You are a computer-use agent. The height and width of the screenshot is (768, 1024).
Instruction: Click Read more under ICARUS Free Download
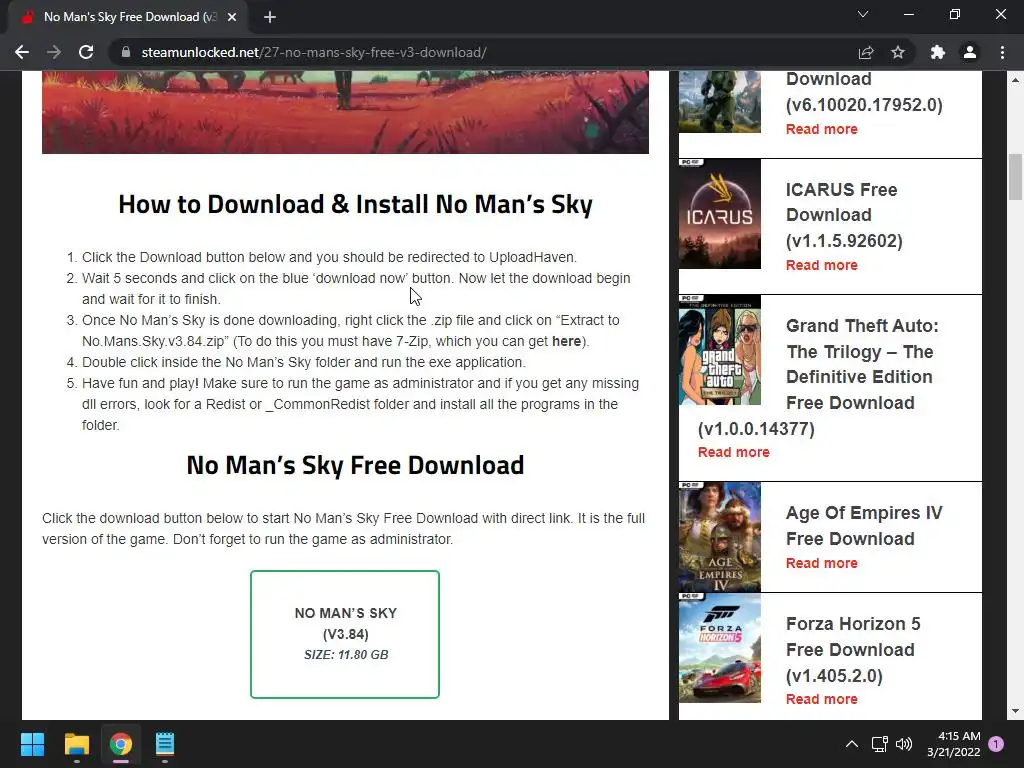click(x=822, y=265)
